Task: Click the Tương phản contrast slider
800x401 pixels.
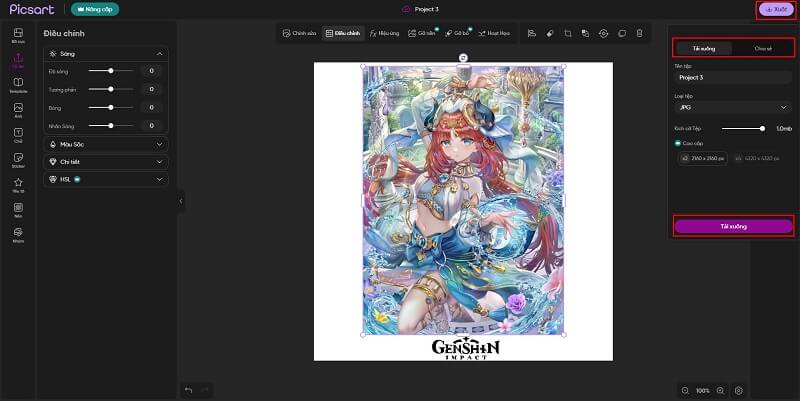Action: coord(111,89)
